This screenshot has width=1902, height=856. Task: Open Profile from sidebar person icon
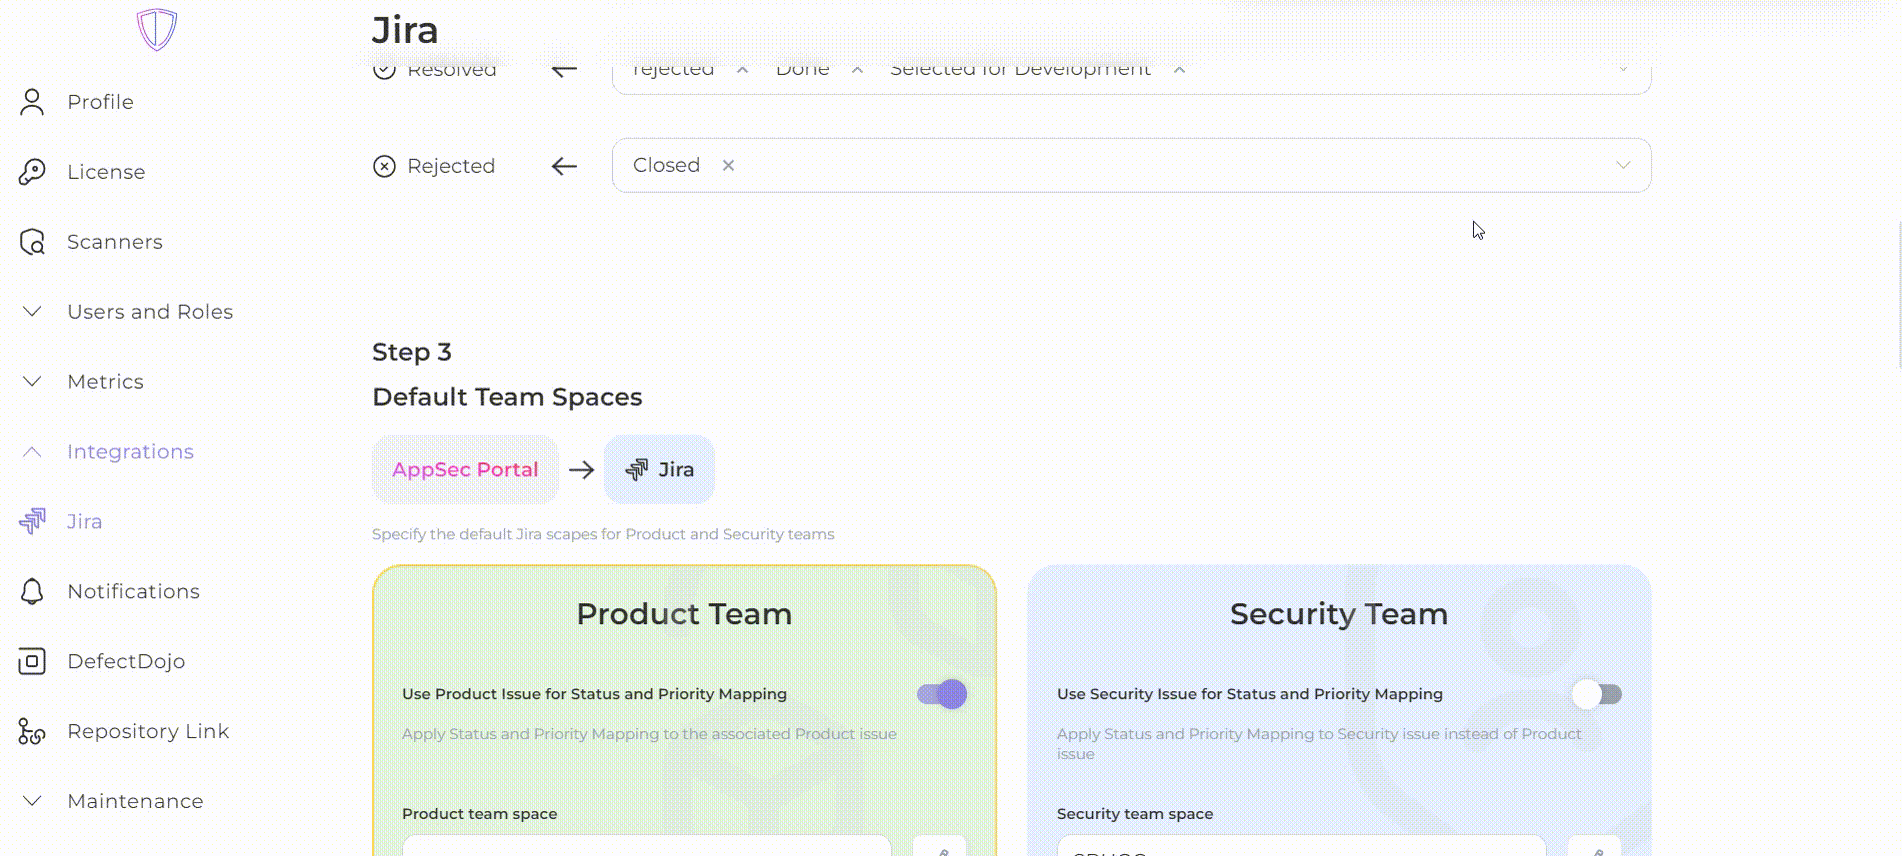(32, 102)
